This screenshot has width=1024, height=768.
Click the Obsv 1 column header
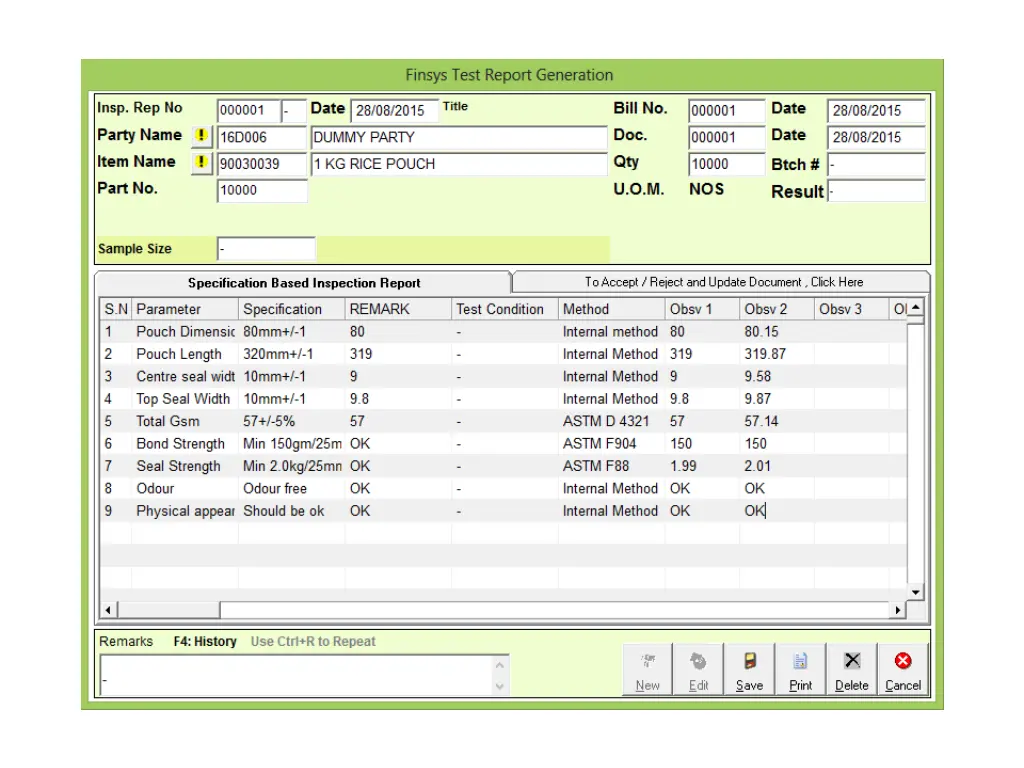click(702, 309)
